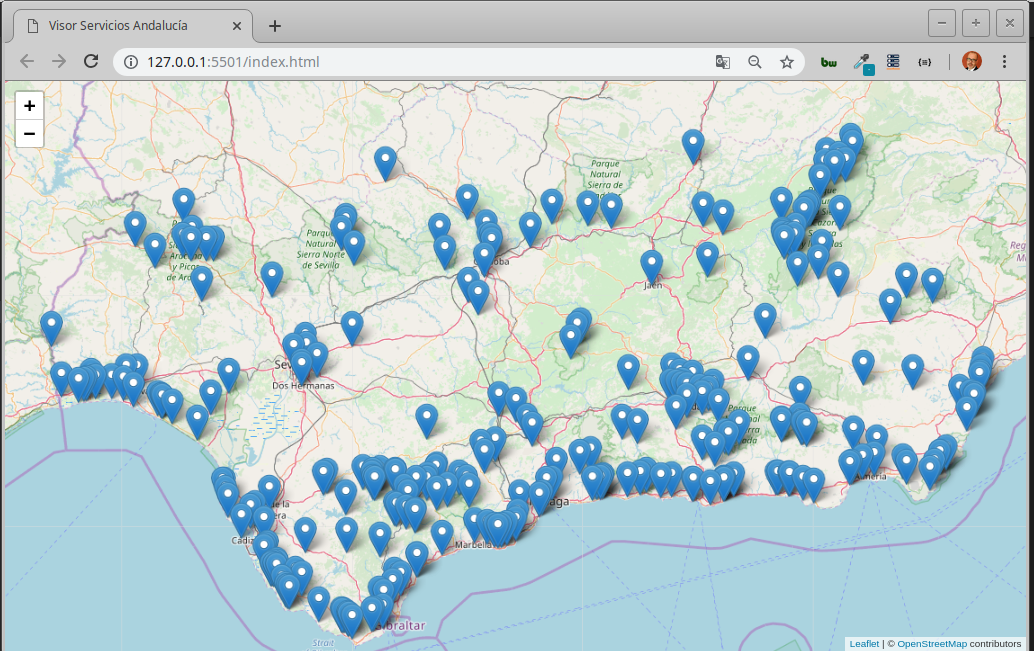Click the OpenStreetMap contributors link
Image resolution: width=1034 pixels, height=651 pixels.
click(932, 643)
